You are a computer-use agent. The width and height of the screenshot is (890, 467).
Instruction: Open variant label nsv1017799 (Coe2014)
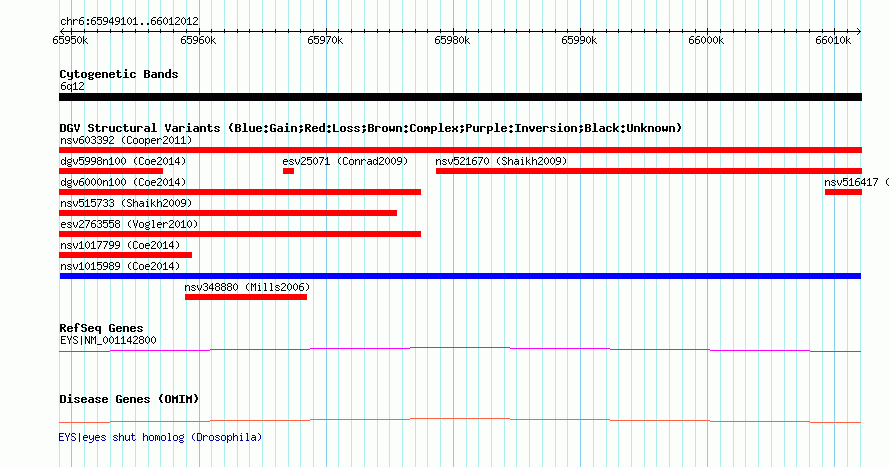(x=120, y=245)
